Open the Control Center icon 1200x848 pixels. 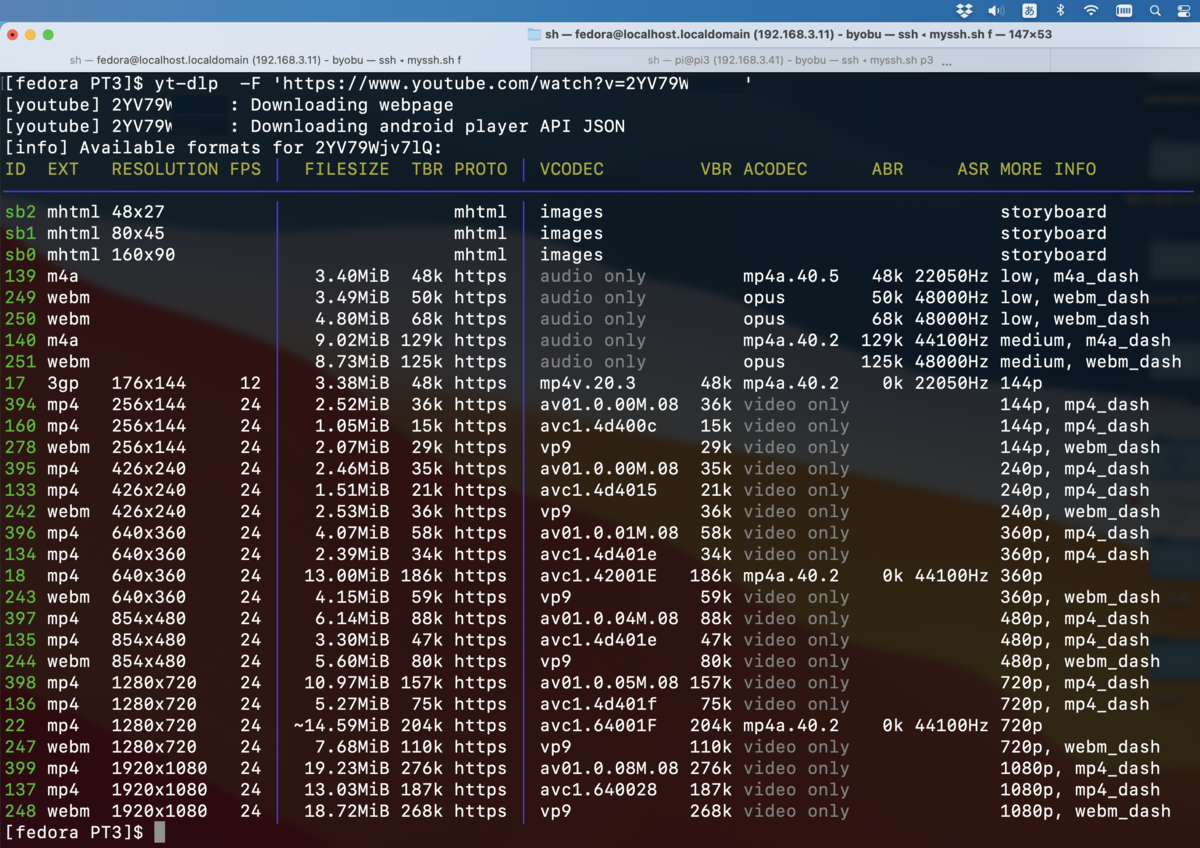click(1183, 10)
